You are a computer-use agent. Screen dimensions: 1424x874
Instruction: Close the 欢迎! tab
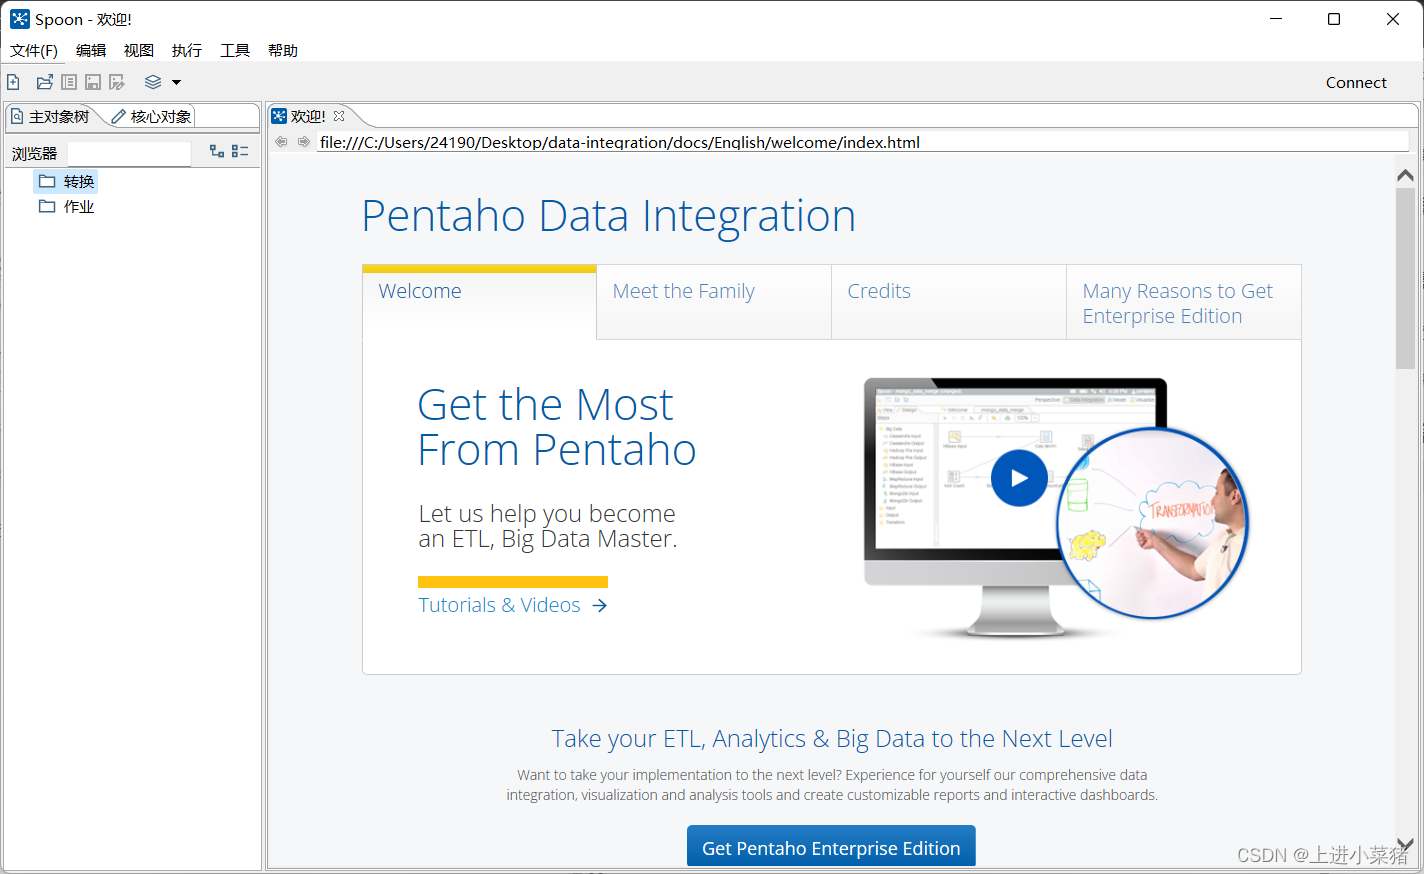pos(339,116)
